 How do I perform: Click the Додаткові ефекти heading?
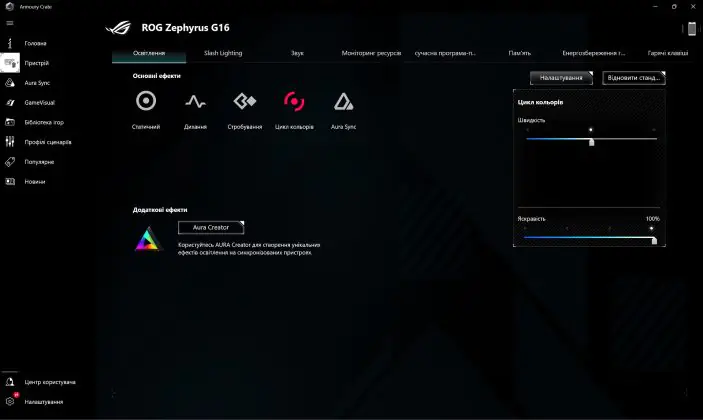(160, 210)
